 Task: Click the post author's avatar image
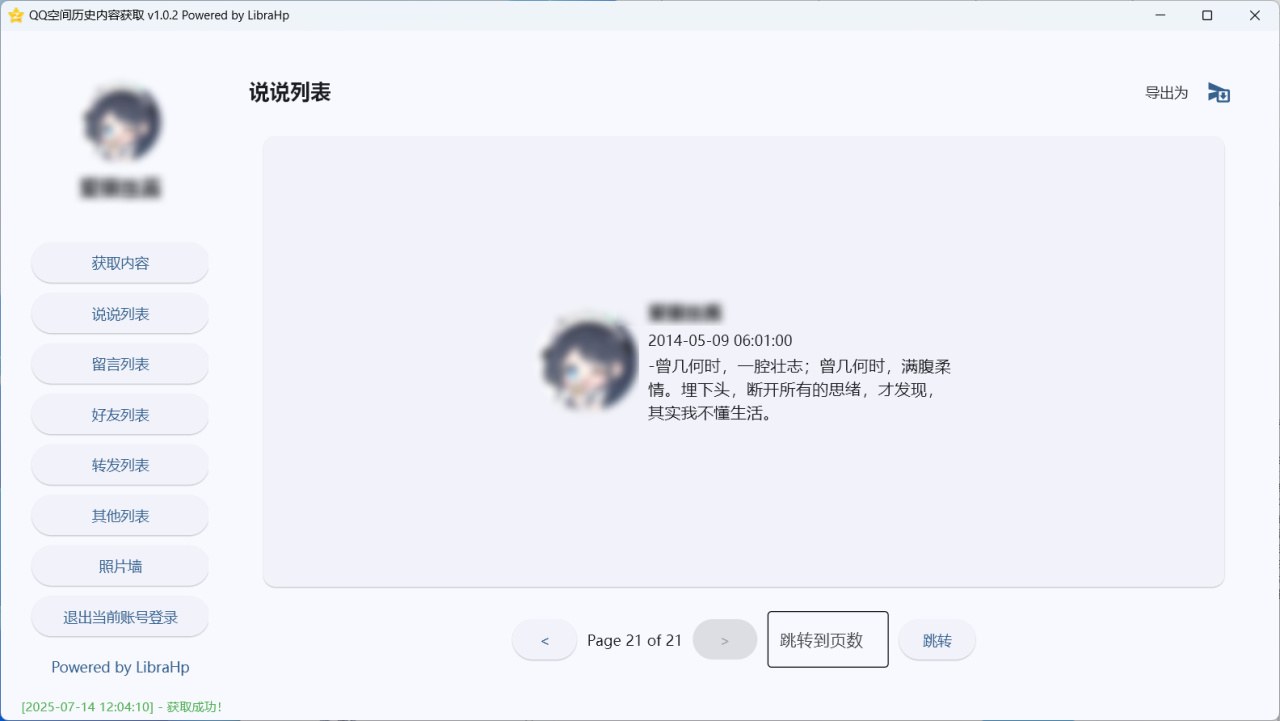click(x=589, y=364)
